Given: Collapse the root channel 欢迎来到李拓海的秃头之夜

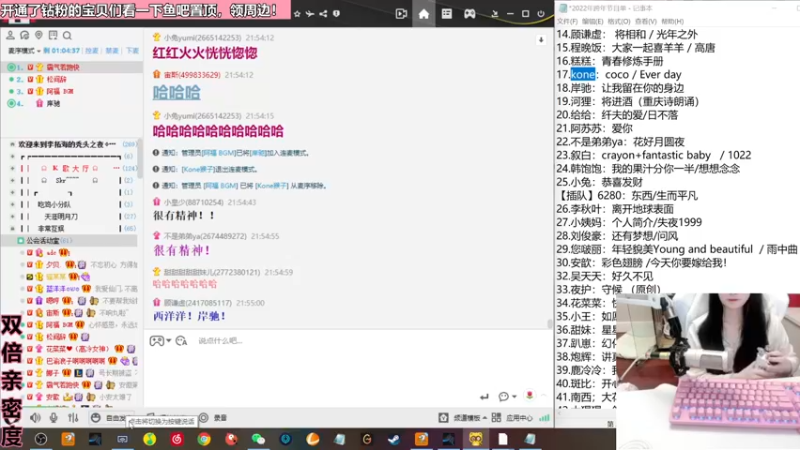Looking at the screenshot, I should pos(12,144).
